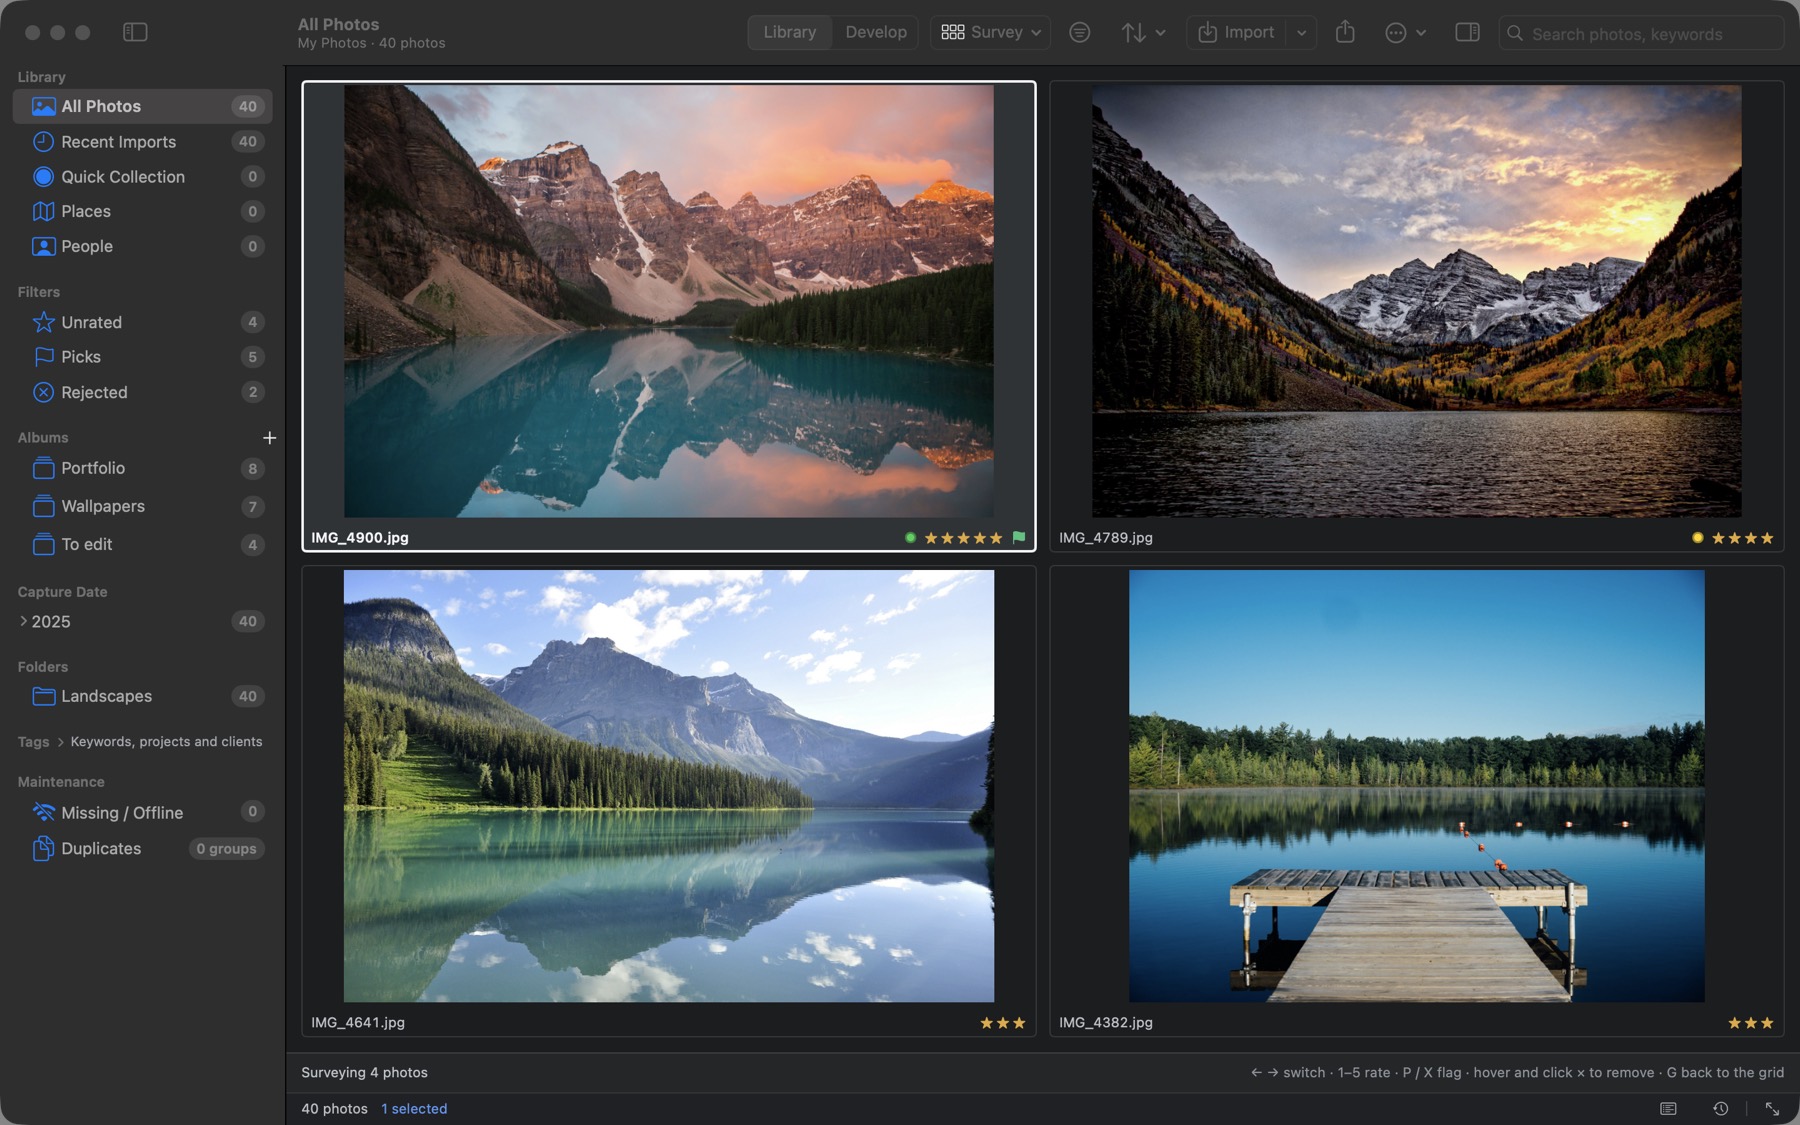Select the IMG_4789.jpg photo in survey
The width and height of the screenshot is (1800, 1125).
point(1416,316)
